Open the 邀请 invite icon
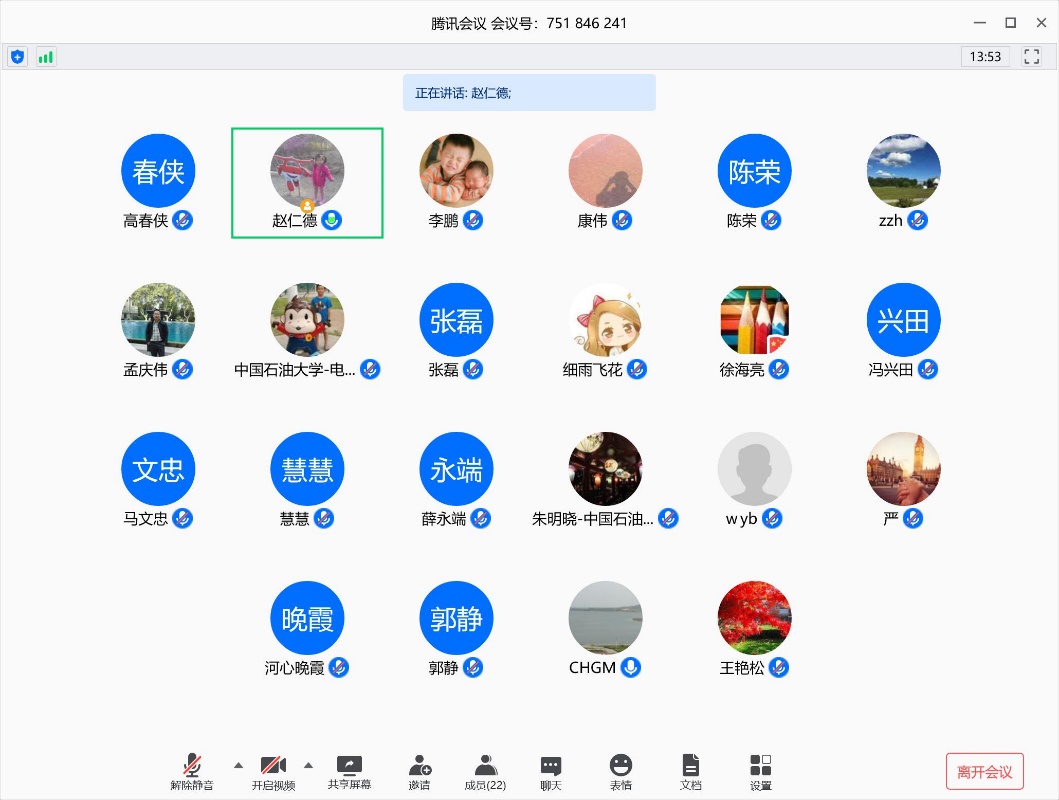The image size is (1059, 800). point(419,772)
